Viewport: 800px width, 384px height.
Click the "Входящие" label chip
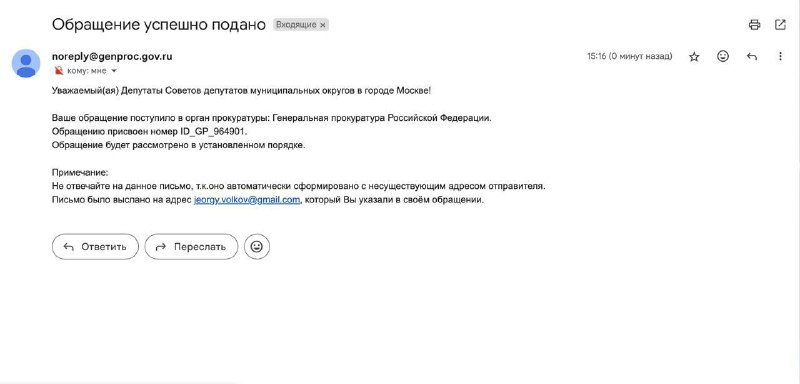tap(296, 24)
